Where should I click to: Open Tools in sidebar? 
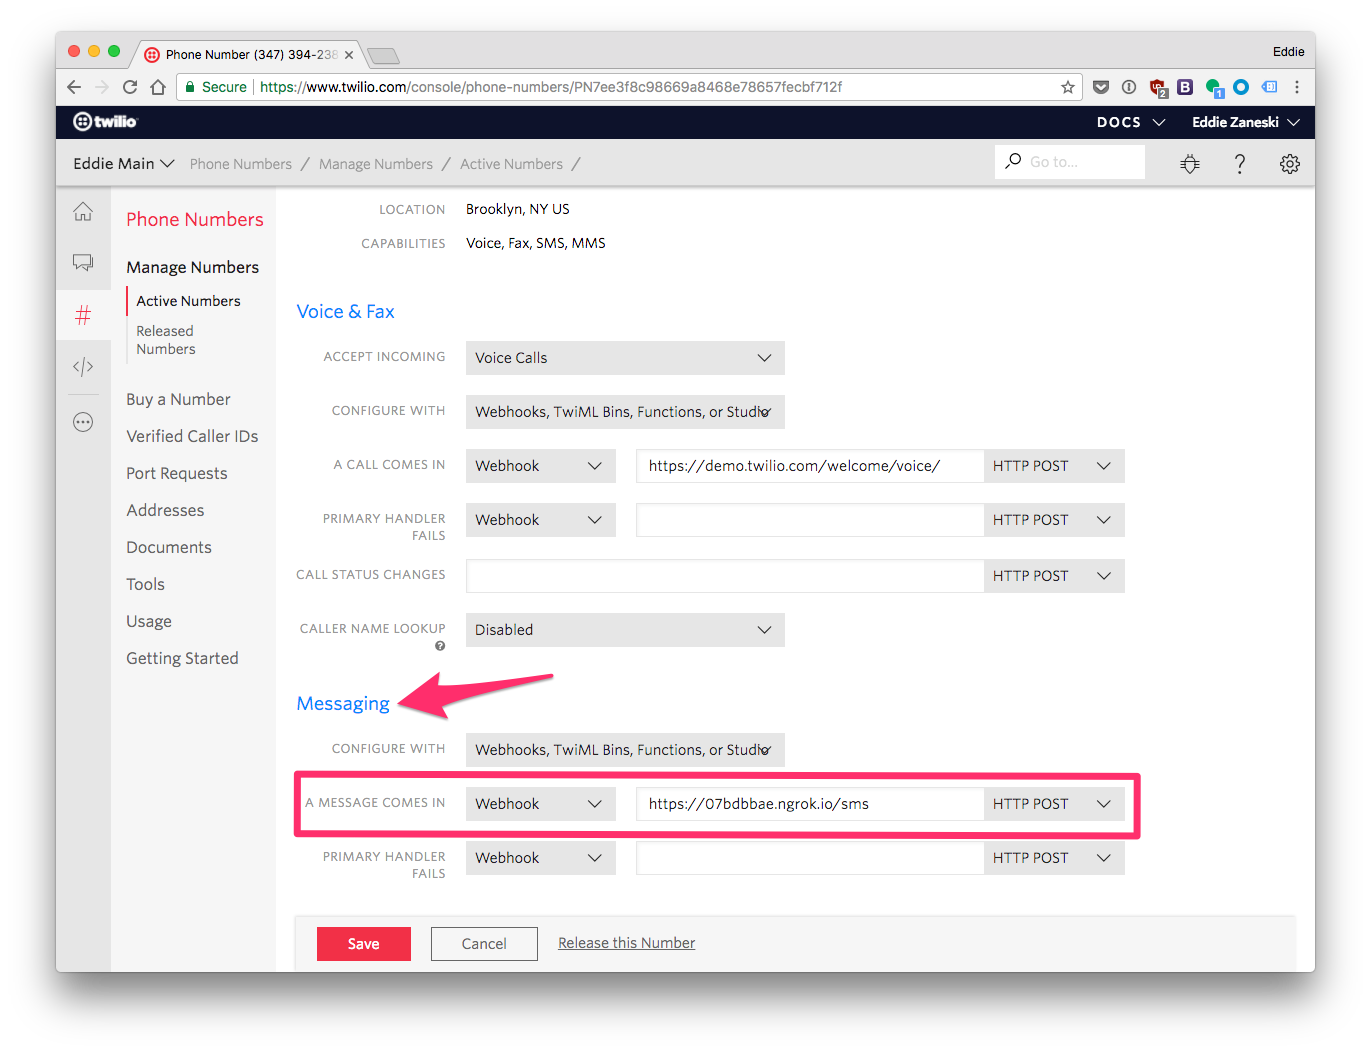pyautogui.click(x=145, y=584)
